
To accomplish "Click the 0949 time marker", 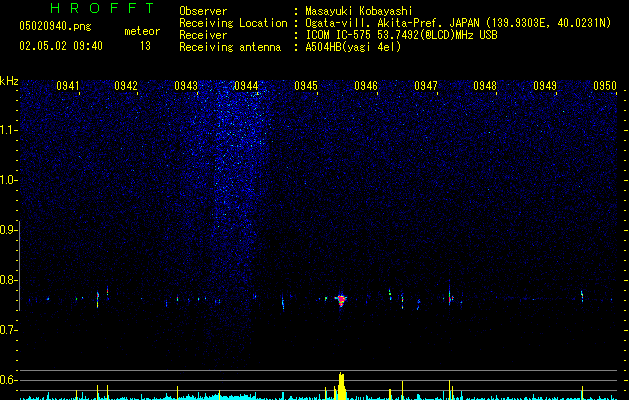I will (x=545, y=86).
